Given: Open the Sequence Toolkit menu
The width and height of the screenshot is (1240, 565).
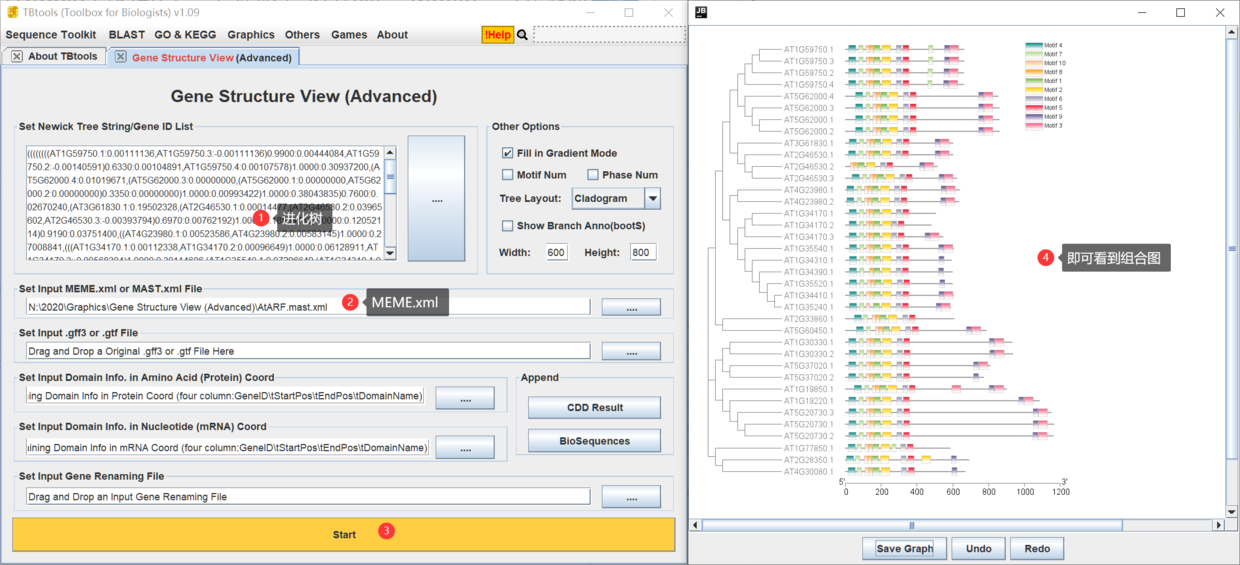Looking at the screenshot, I should [x=51, y=35].
